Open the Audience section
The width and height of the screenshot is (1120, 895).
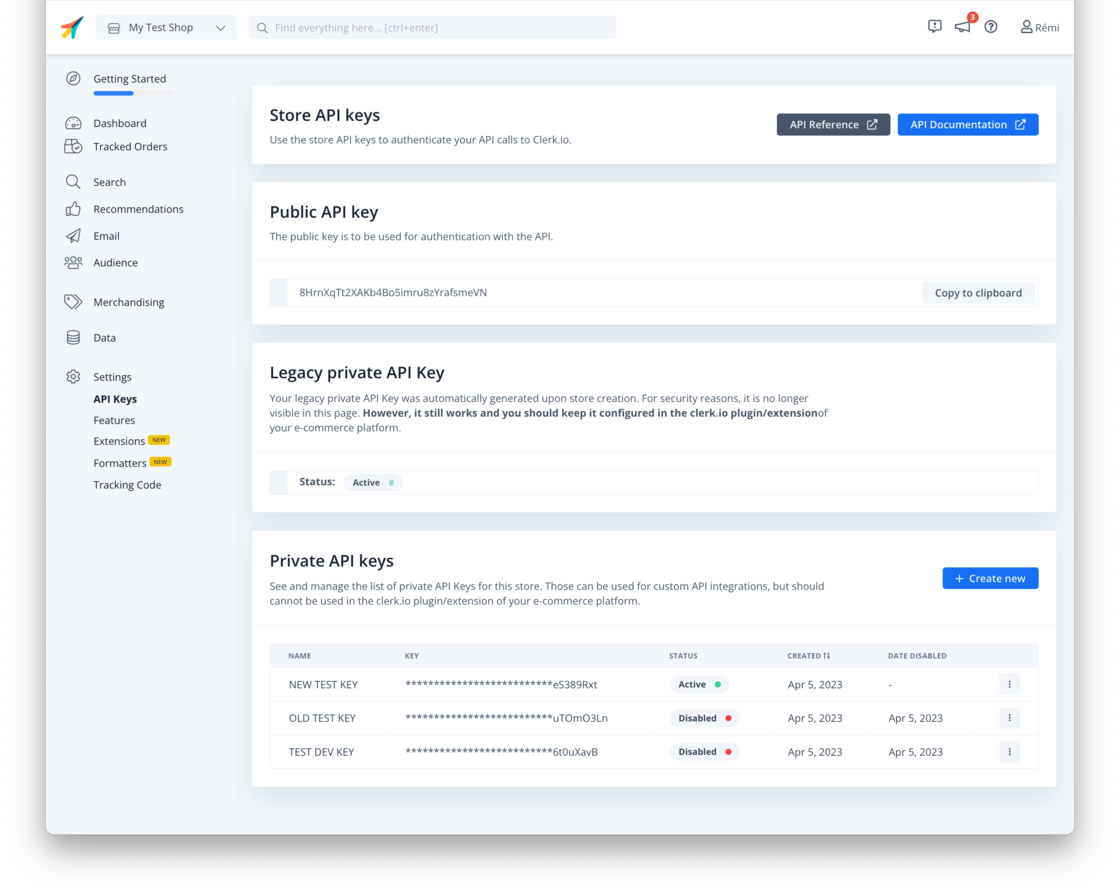116,262
